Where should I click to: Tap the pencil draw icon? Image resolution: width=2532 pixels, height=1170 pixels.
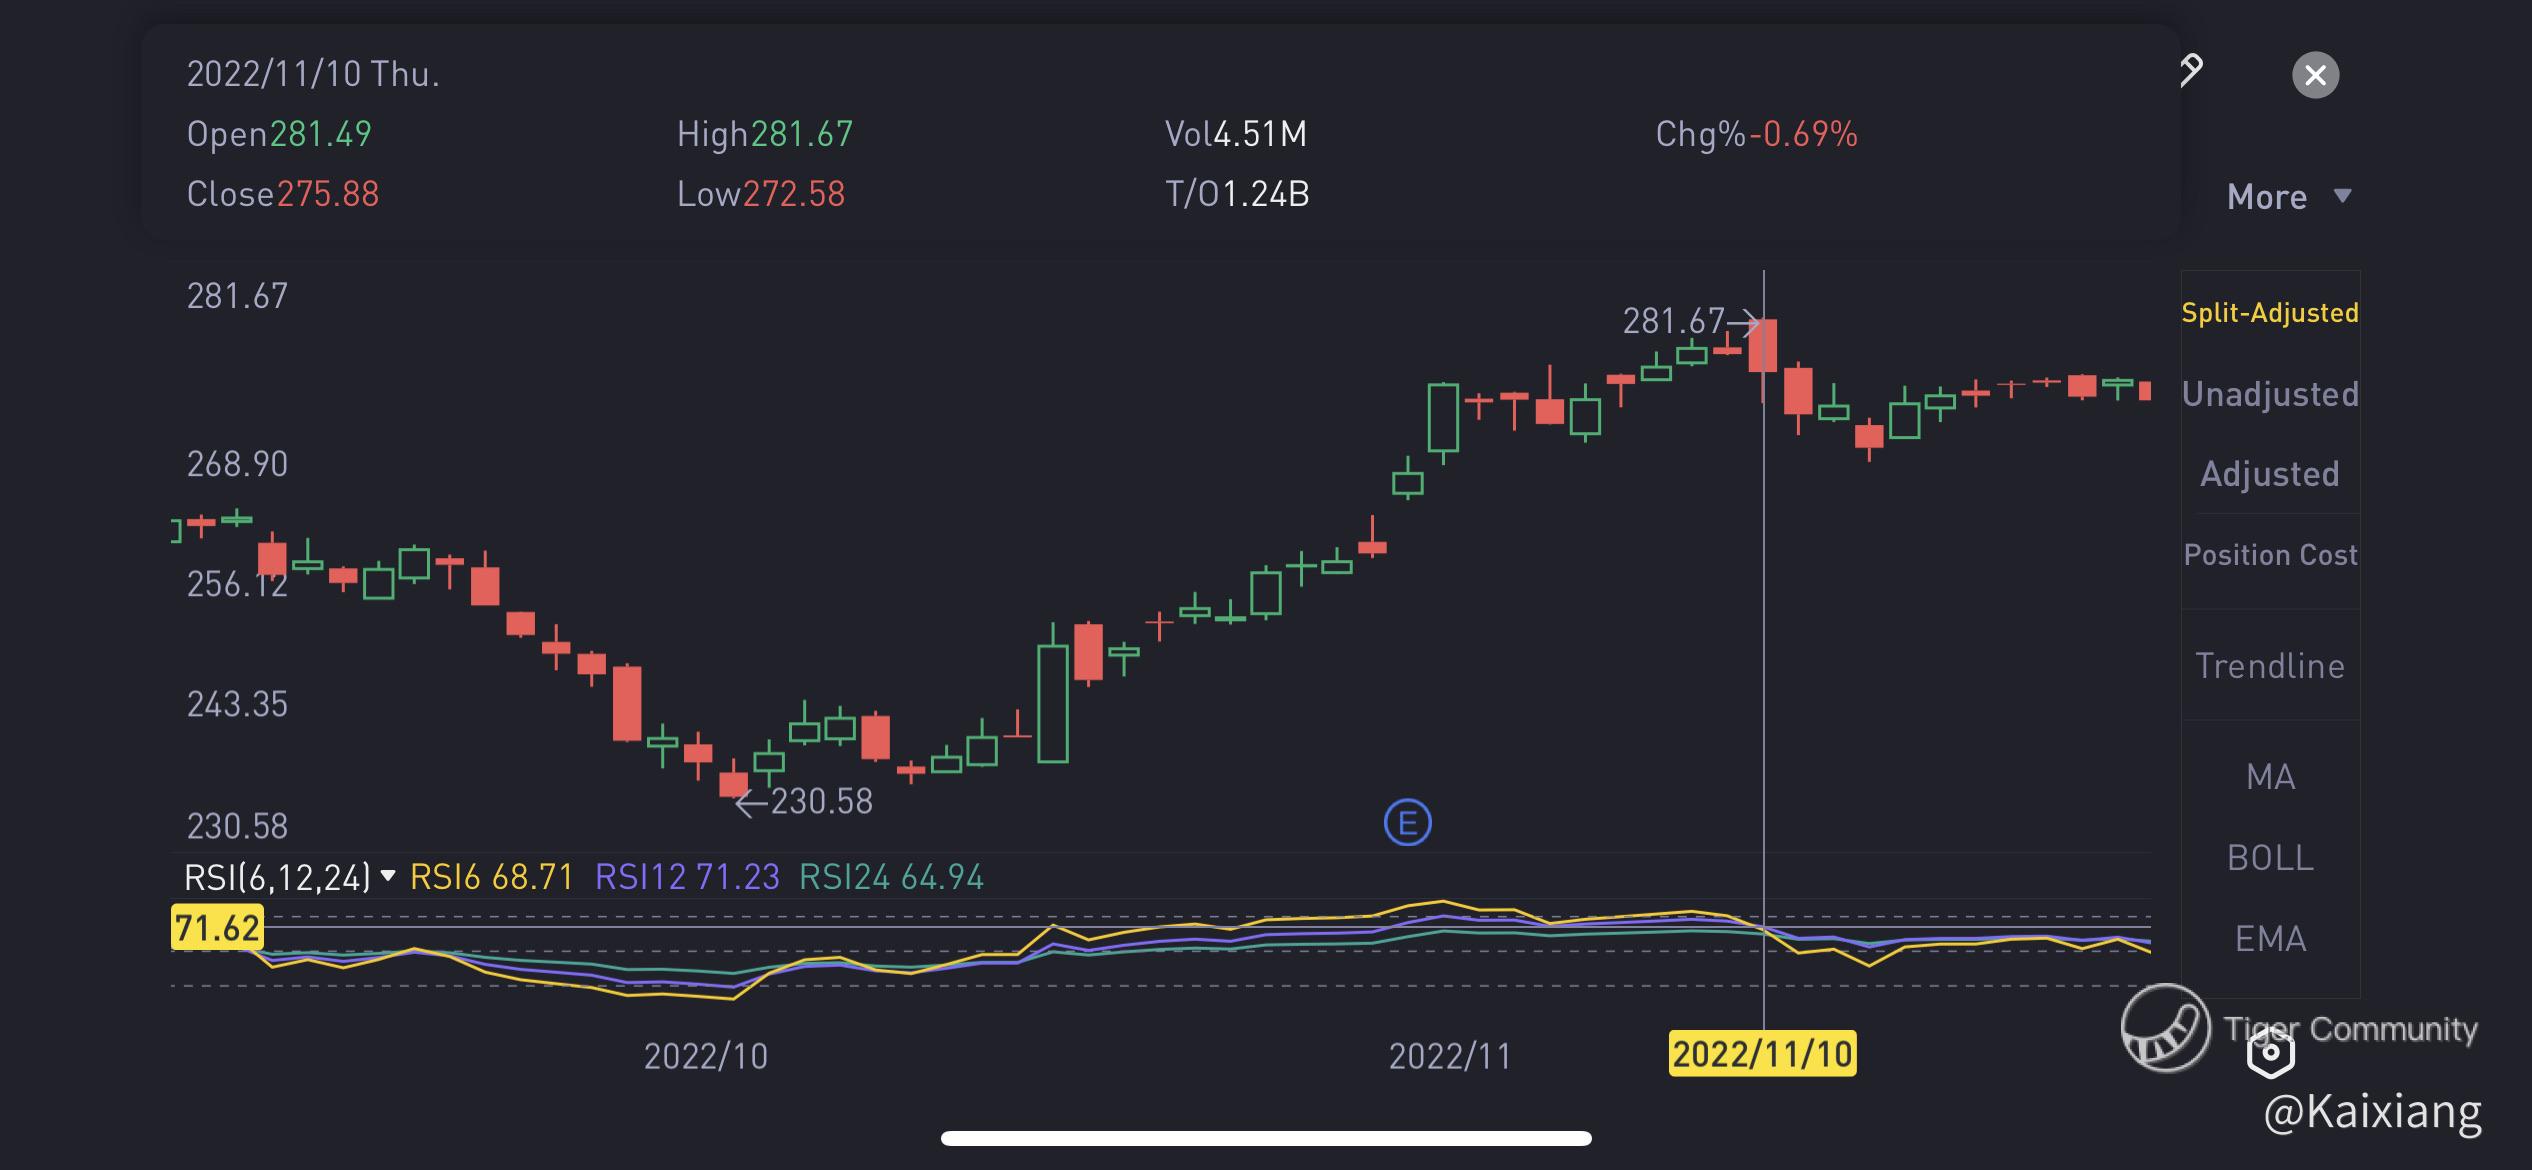(x=2191, y=70)
